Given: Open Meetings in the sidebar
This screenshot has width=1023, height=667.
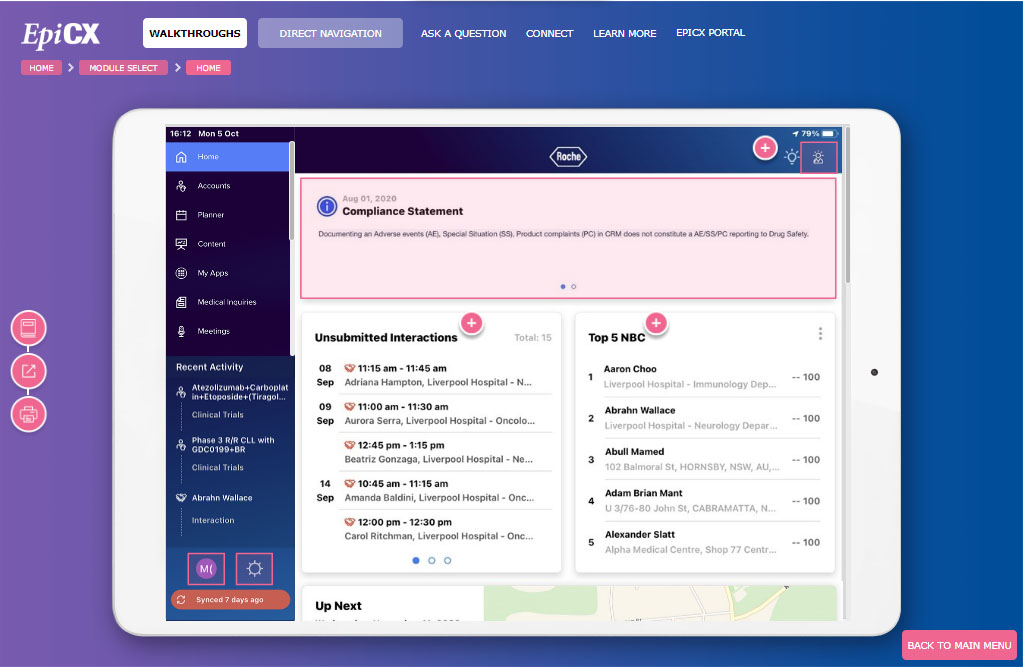Looking at the screenshot, I should pyautogui.click(x=227, y=332).
